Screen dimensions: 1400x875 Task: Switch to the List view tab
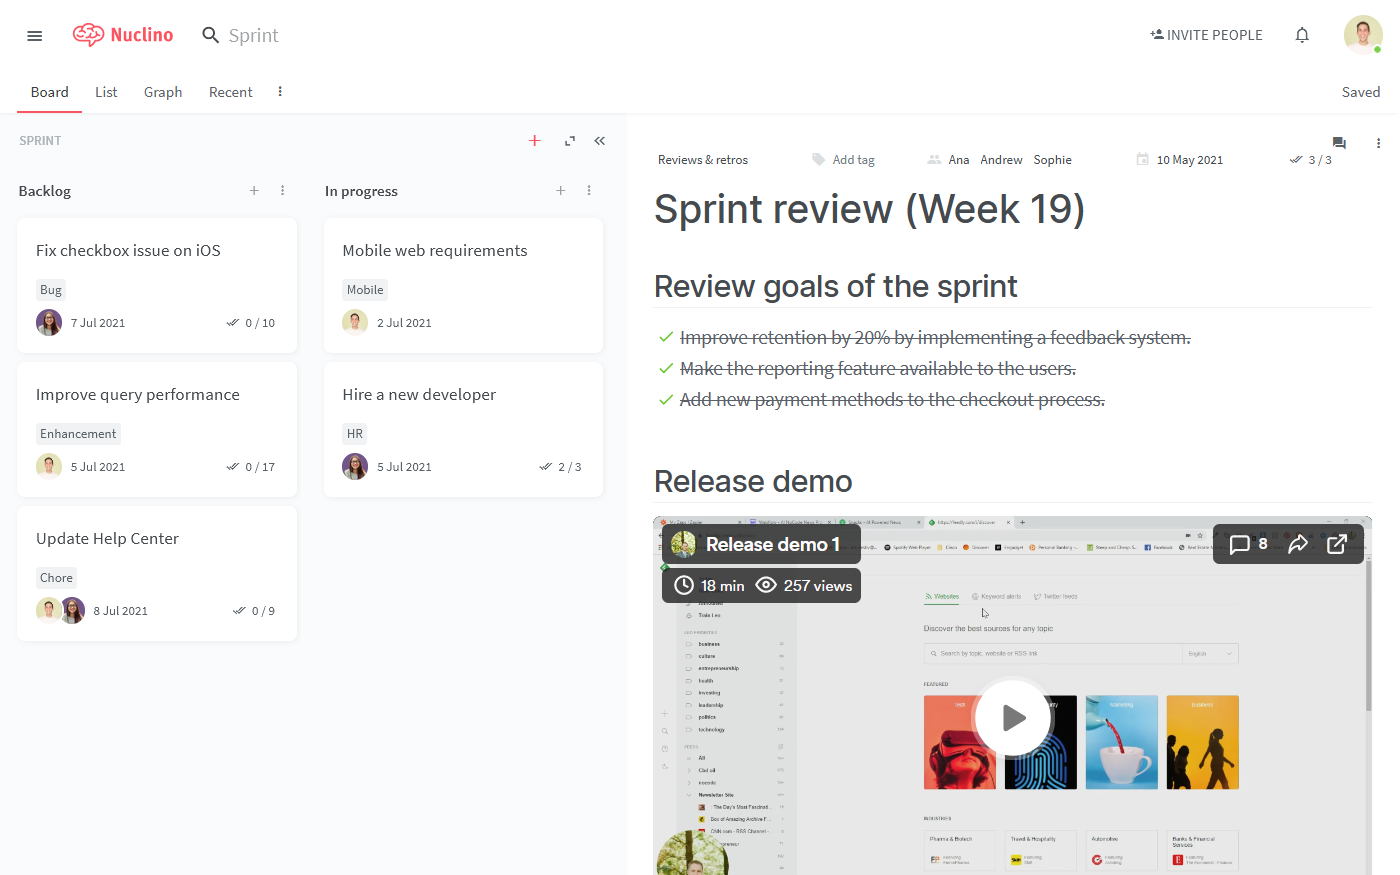pyautogui.click(x=106, y=92)
